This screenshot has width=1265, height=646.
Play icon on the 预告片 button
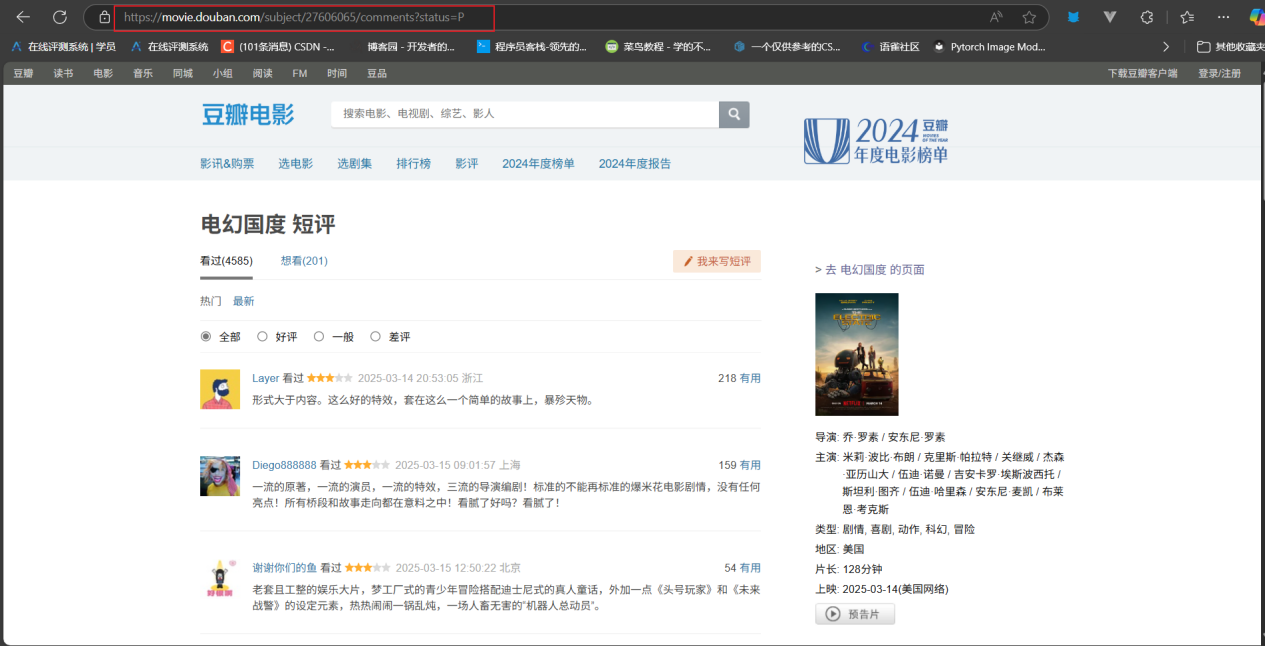[x=833, y=615]
